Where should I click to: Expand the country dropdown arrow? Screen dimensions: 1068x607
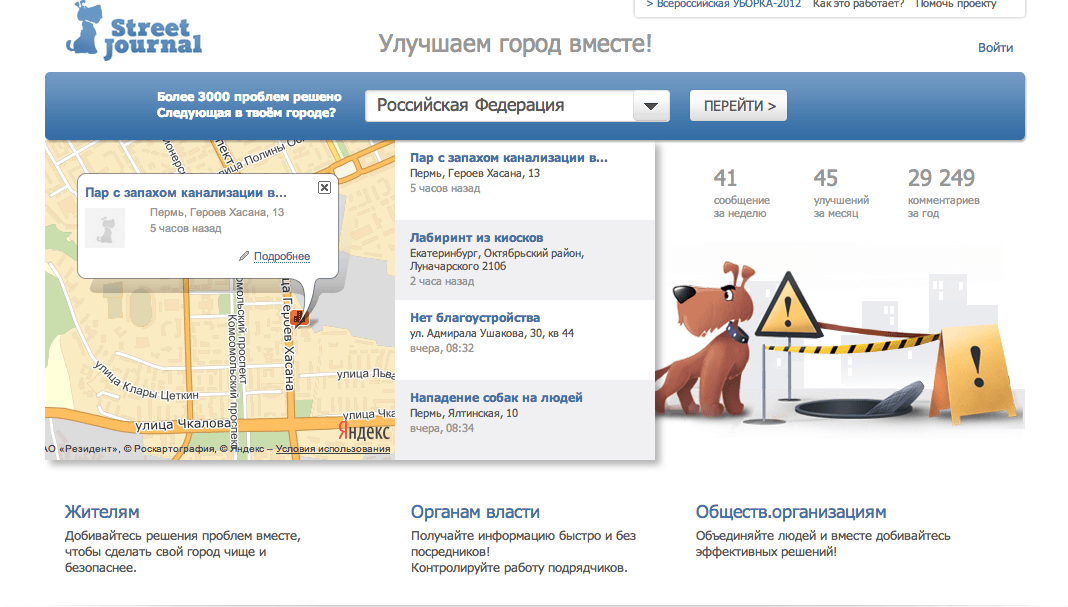click(651, 106)
